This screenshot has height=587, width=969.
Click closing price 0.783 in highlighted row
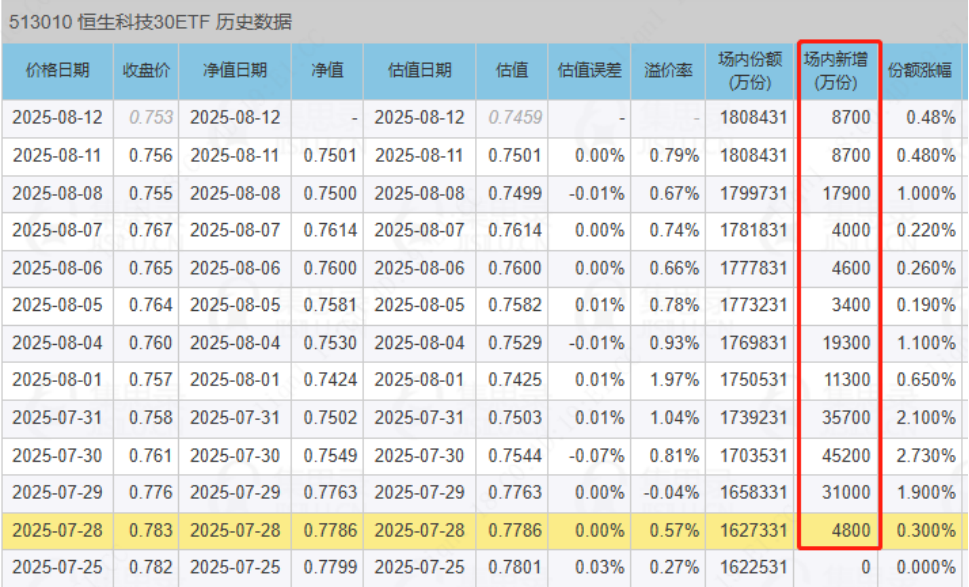[151, 531]
